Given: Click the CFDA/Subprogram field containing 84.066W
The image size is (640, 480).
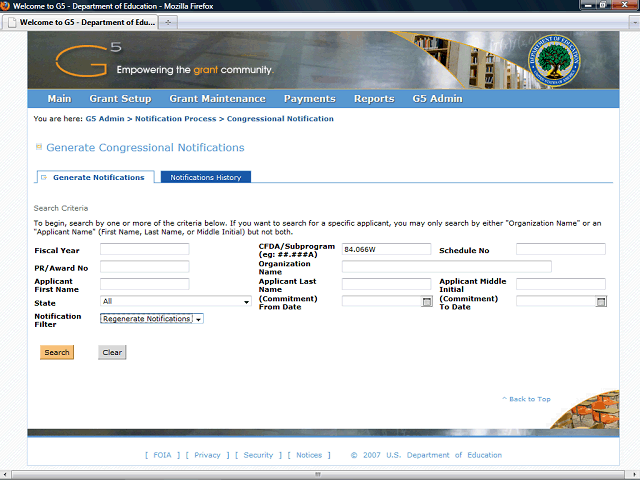Looking at the screenshot, I should coord(386,249).
